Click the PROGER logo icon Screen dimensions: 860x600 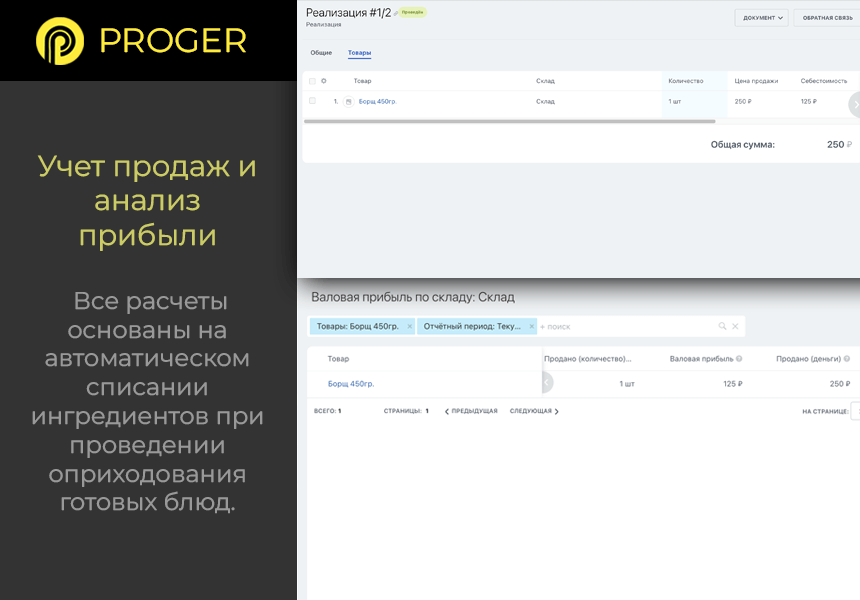click(x=60, y=40)
